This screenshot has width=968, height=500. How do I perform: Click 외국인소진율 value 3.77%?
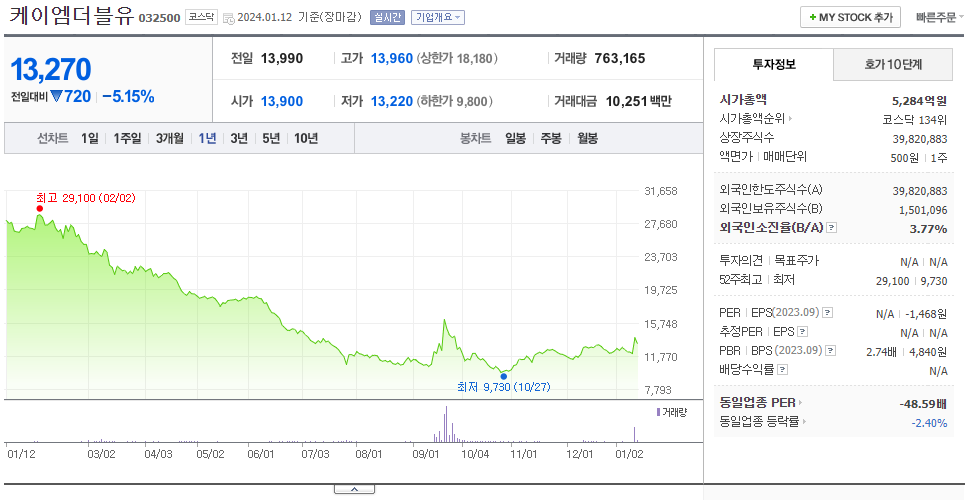pos(928,229)
